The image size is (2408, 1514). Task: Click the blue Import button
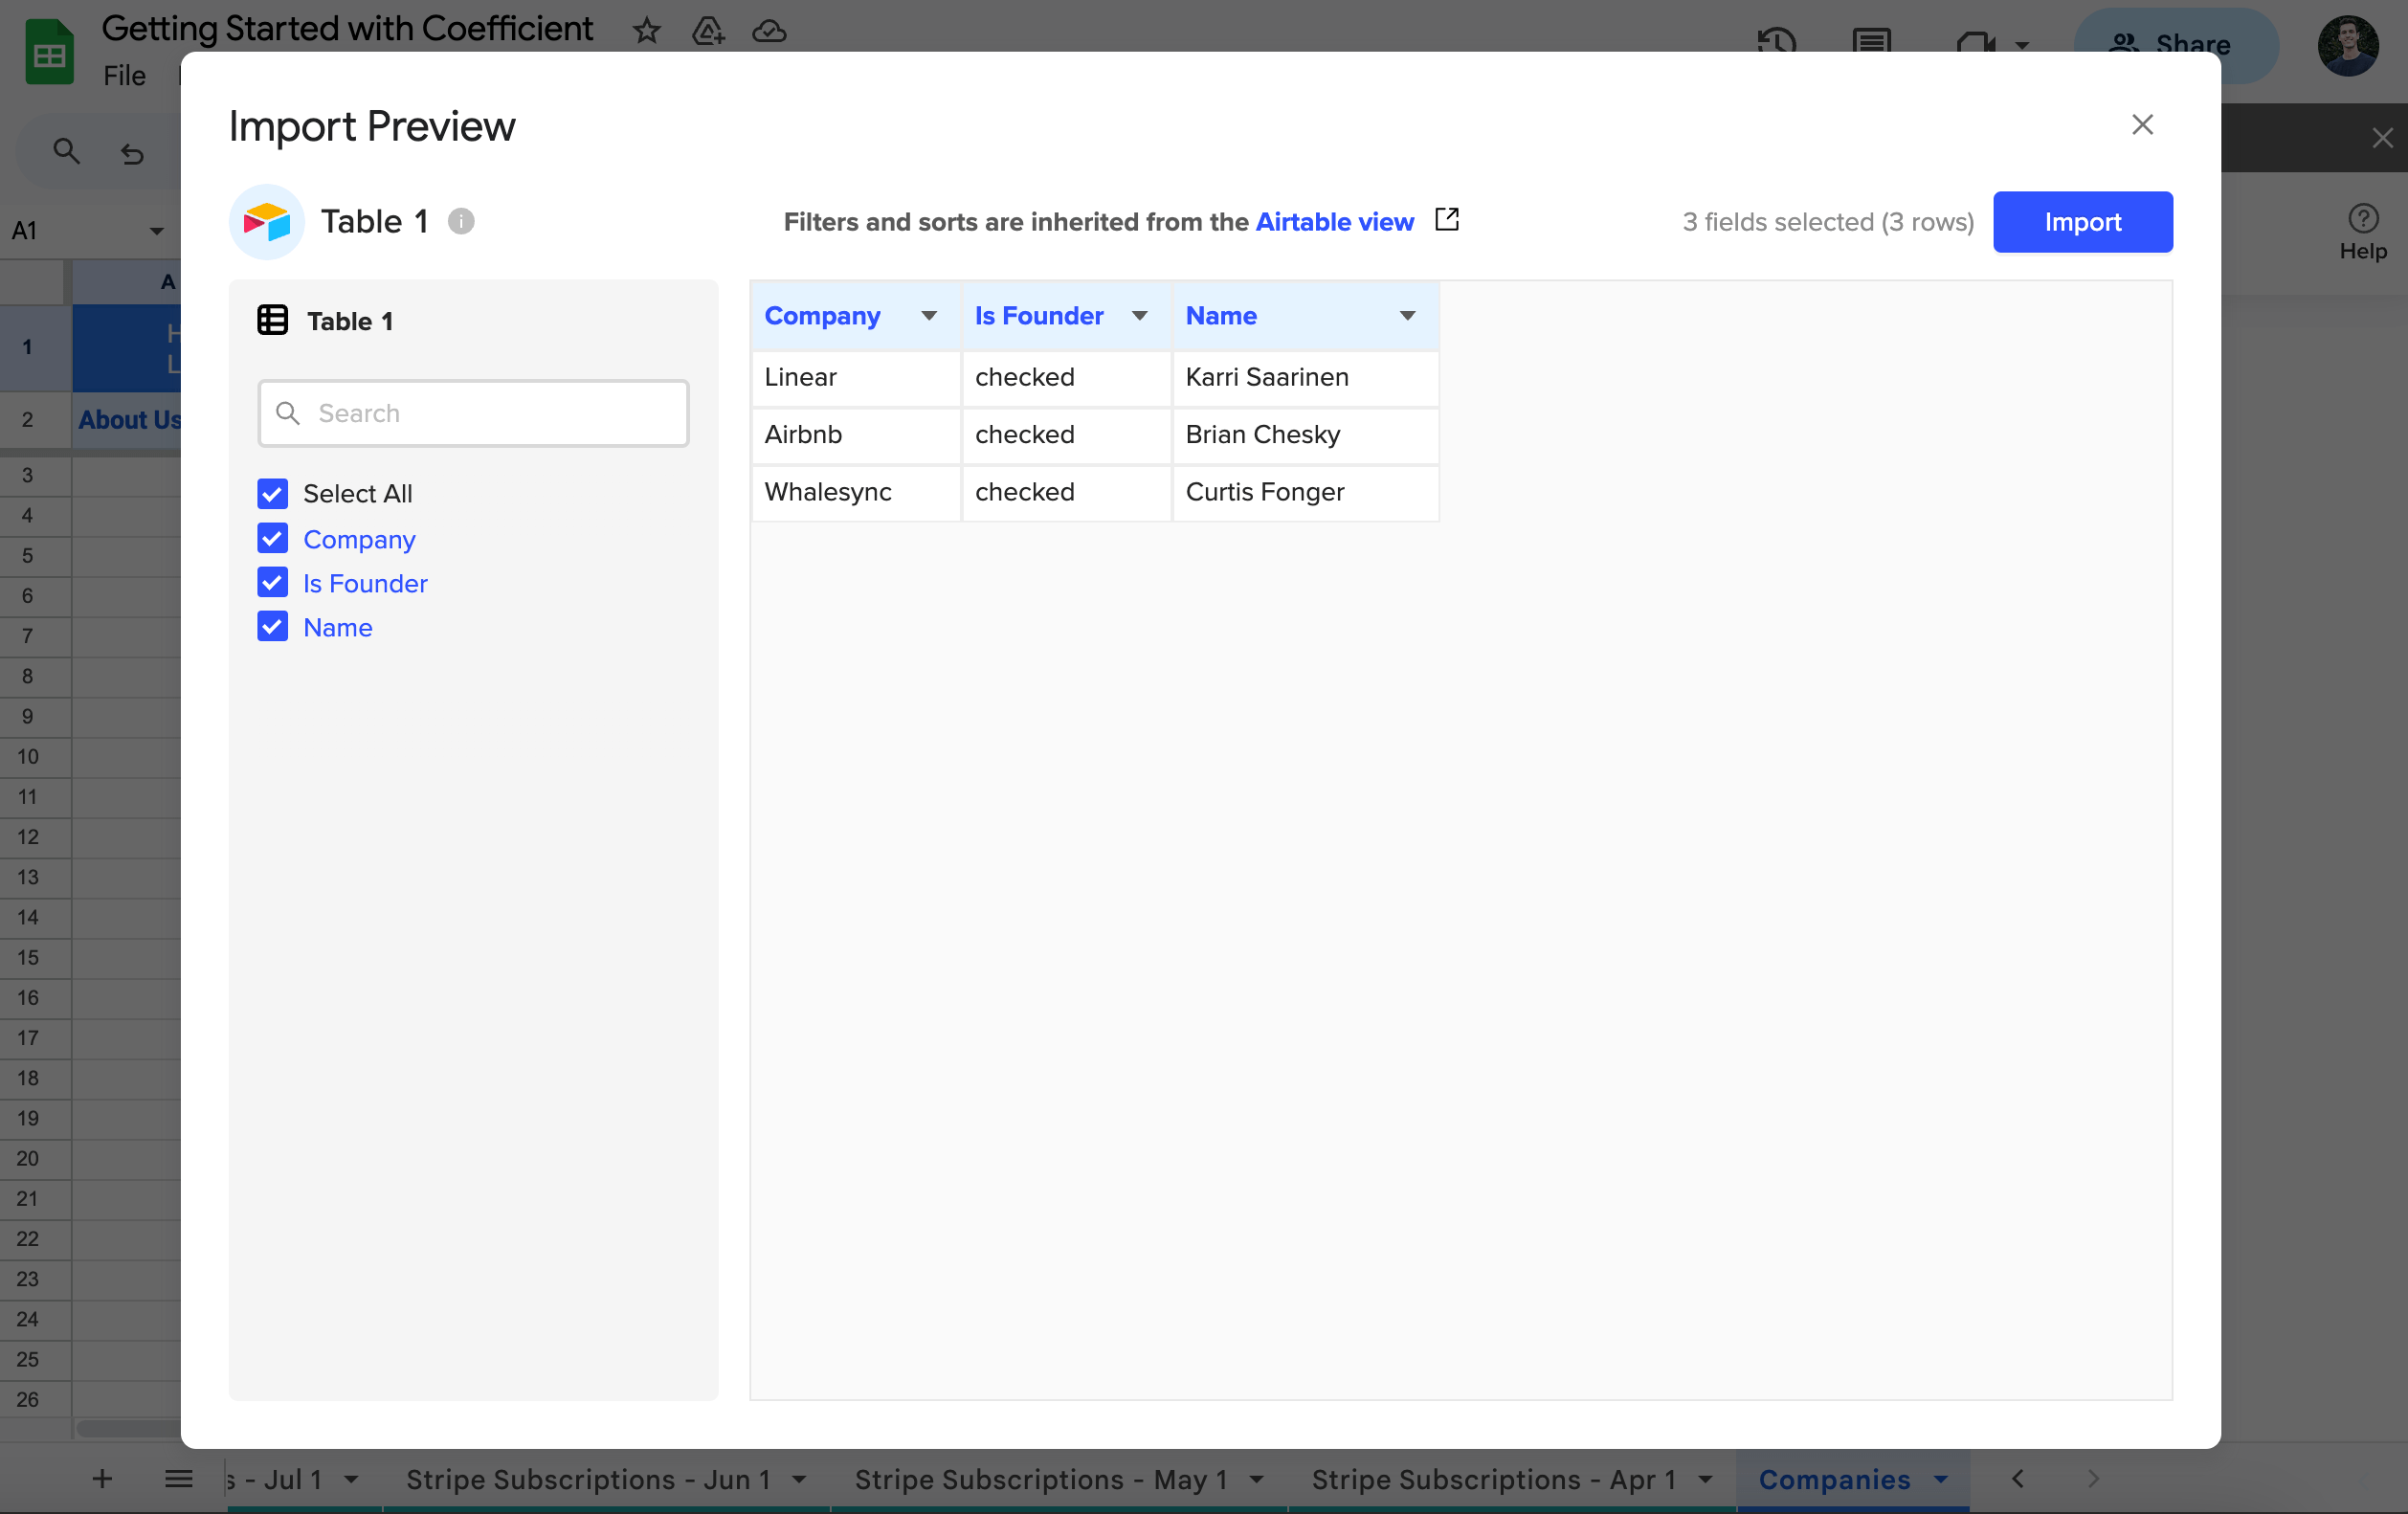[x=2082, y=222]
